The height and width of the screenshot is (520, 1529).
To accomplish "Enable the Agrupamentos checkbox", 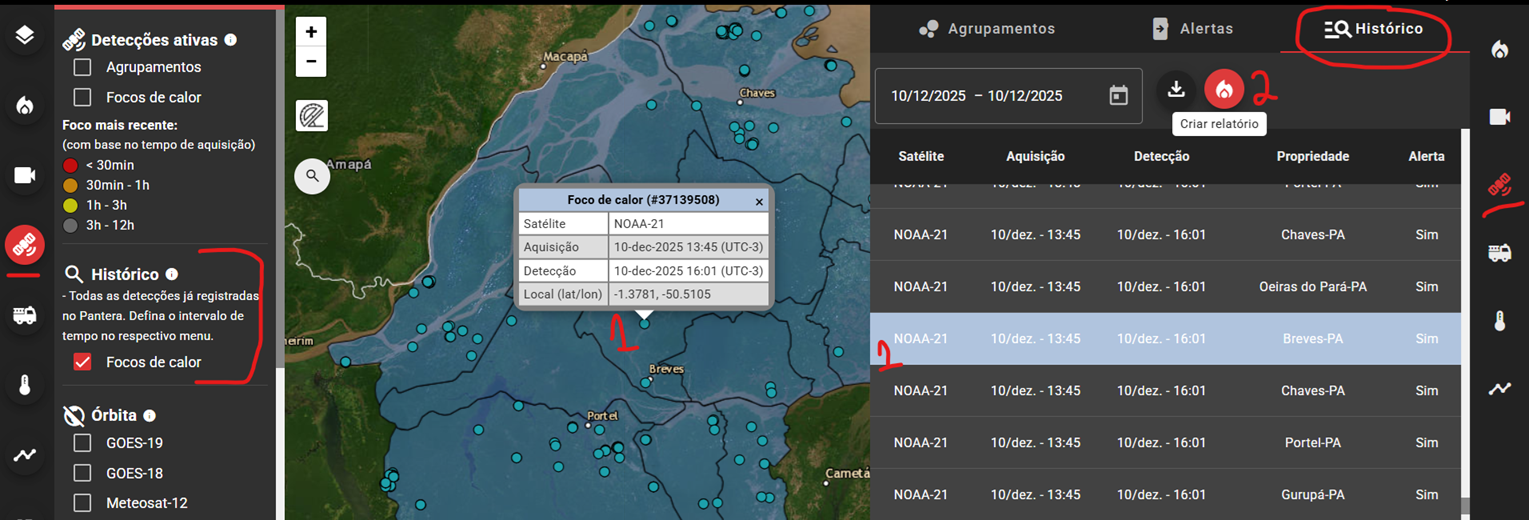I will (83, 67).
